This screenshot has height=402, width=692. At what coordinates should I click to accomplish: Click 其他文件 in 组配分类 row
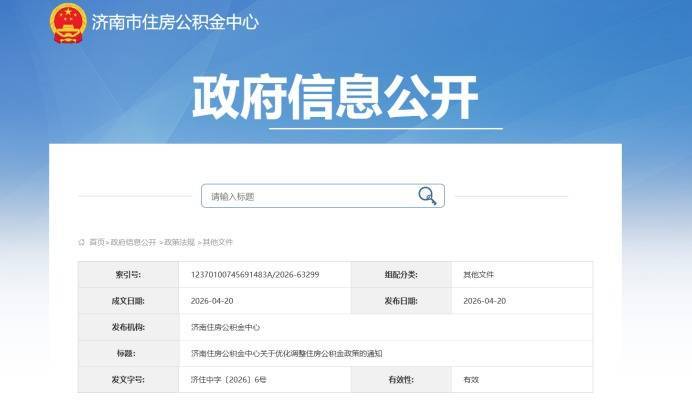pos(478,274)
